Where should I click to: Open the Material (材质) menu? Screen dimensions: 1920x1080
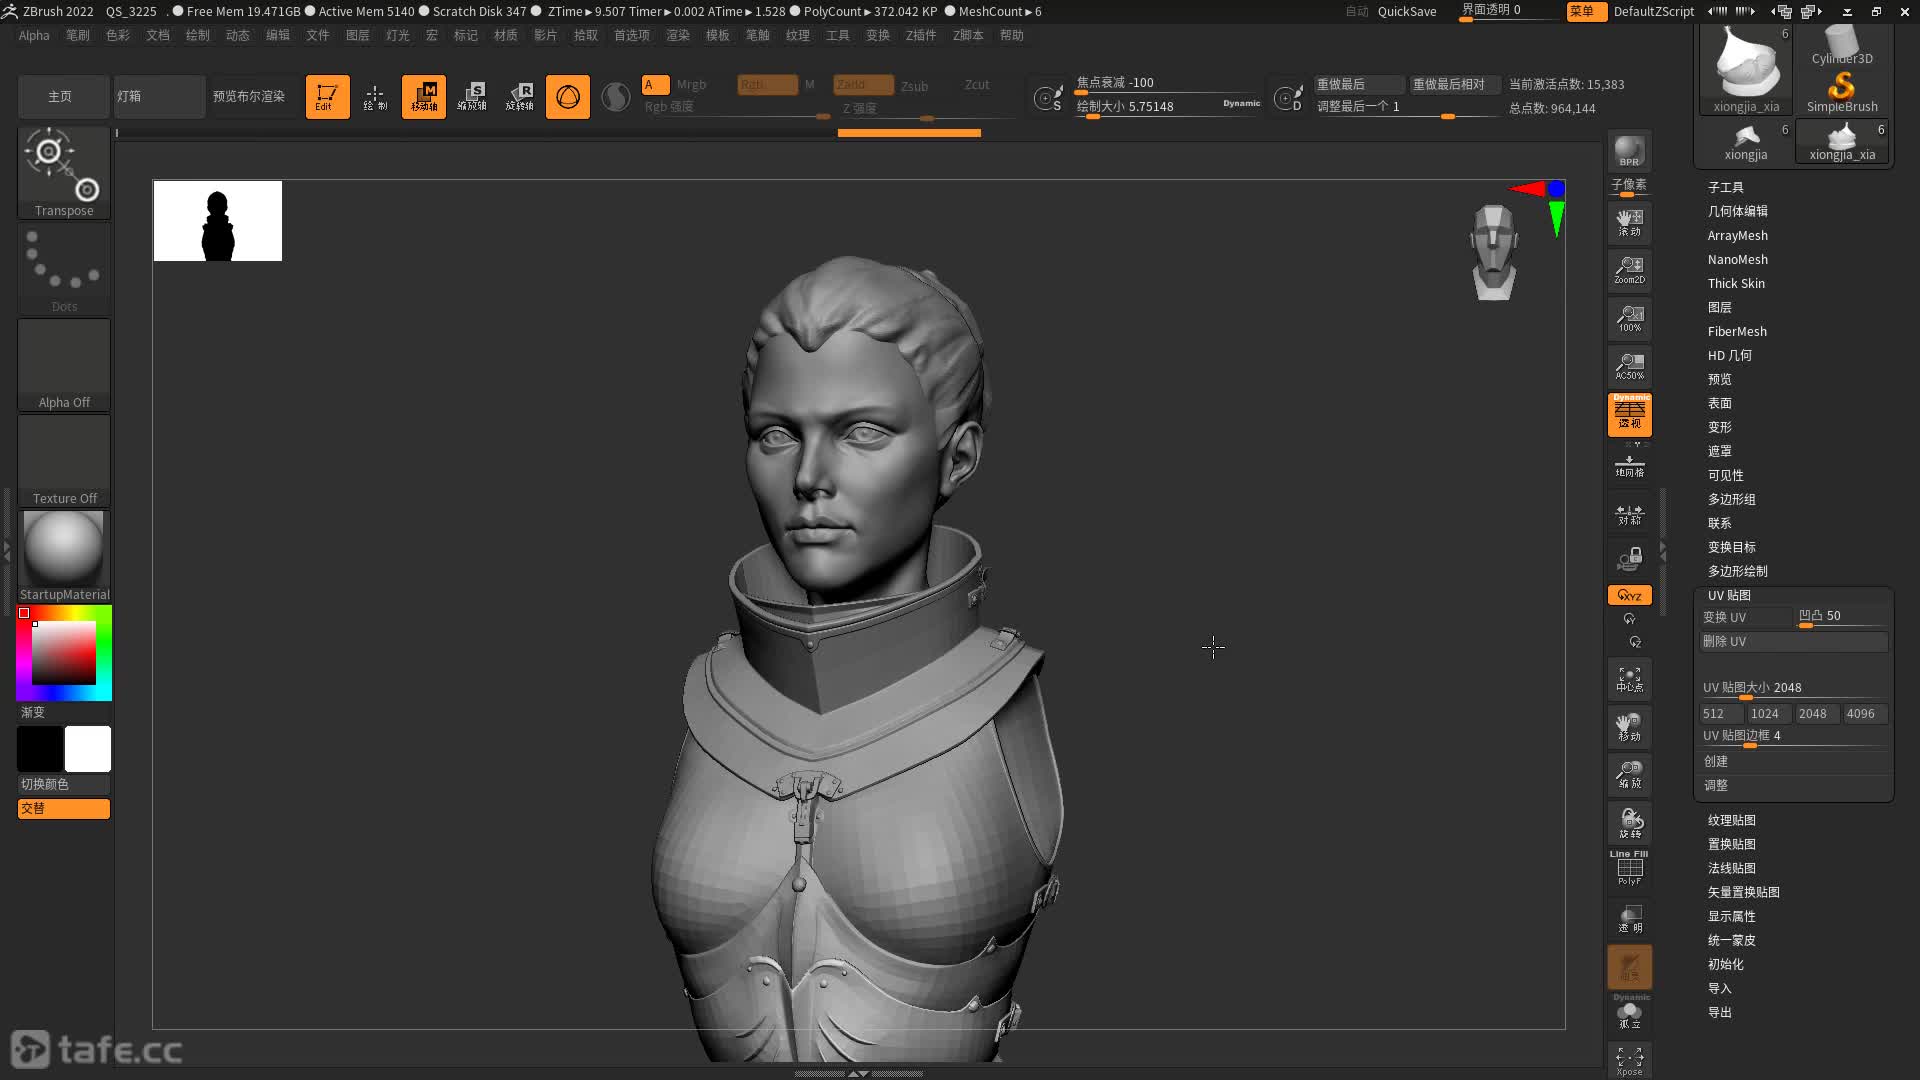(x=506, y=35)
